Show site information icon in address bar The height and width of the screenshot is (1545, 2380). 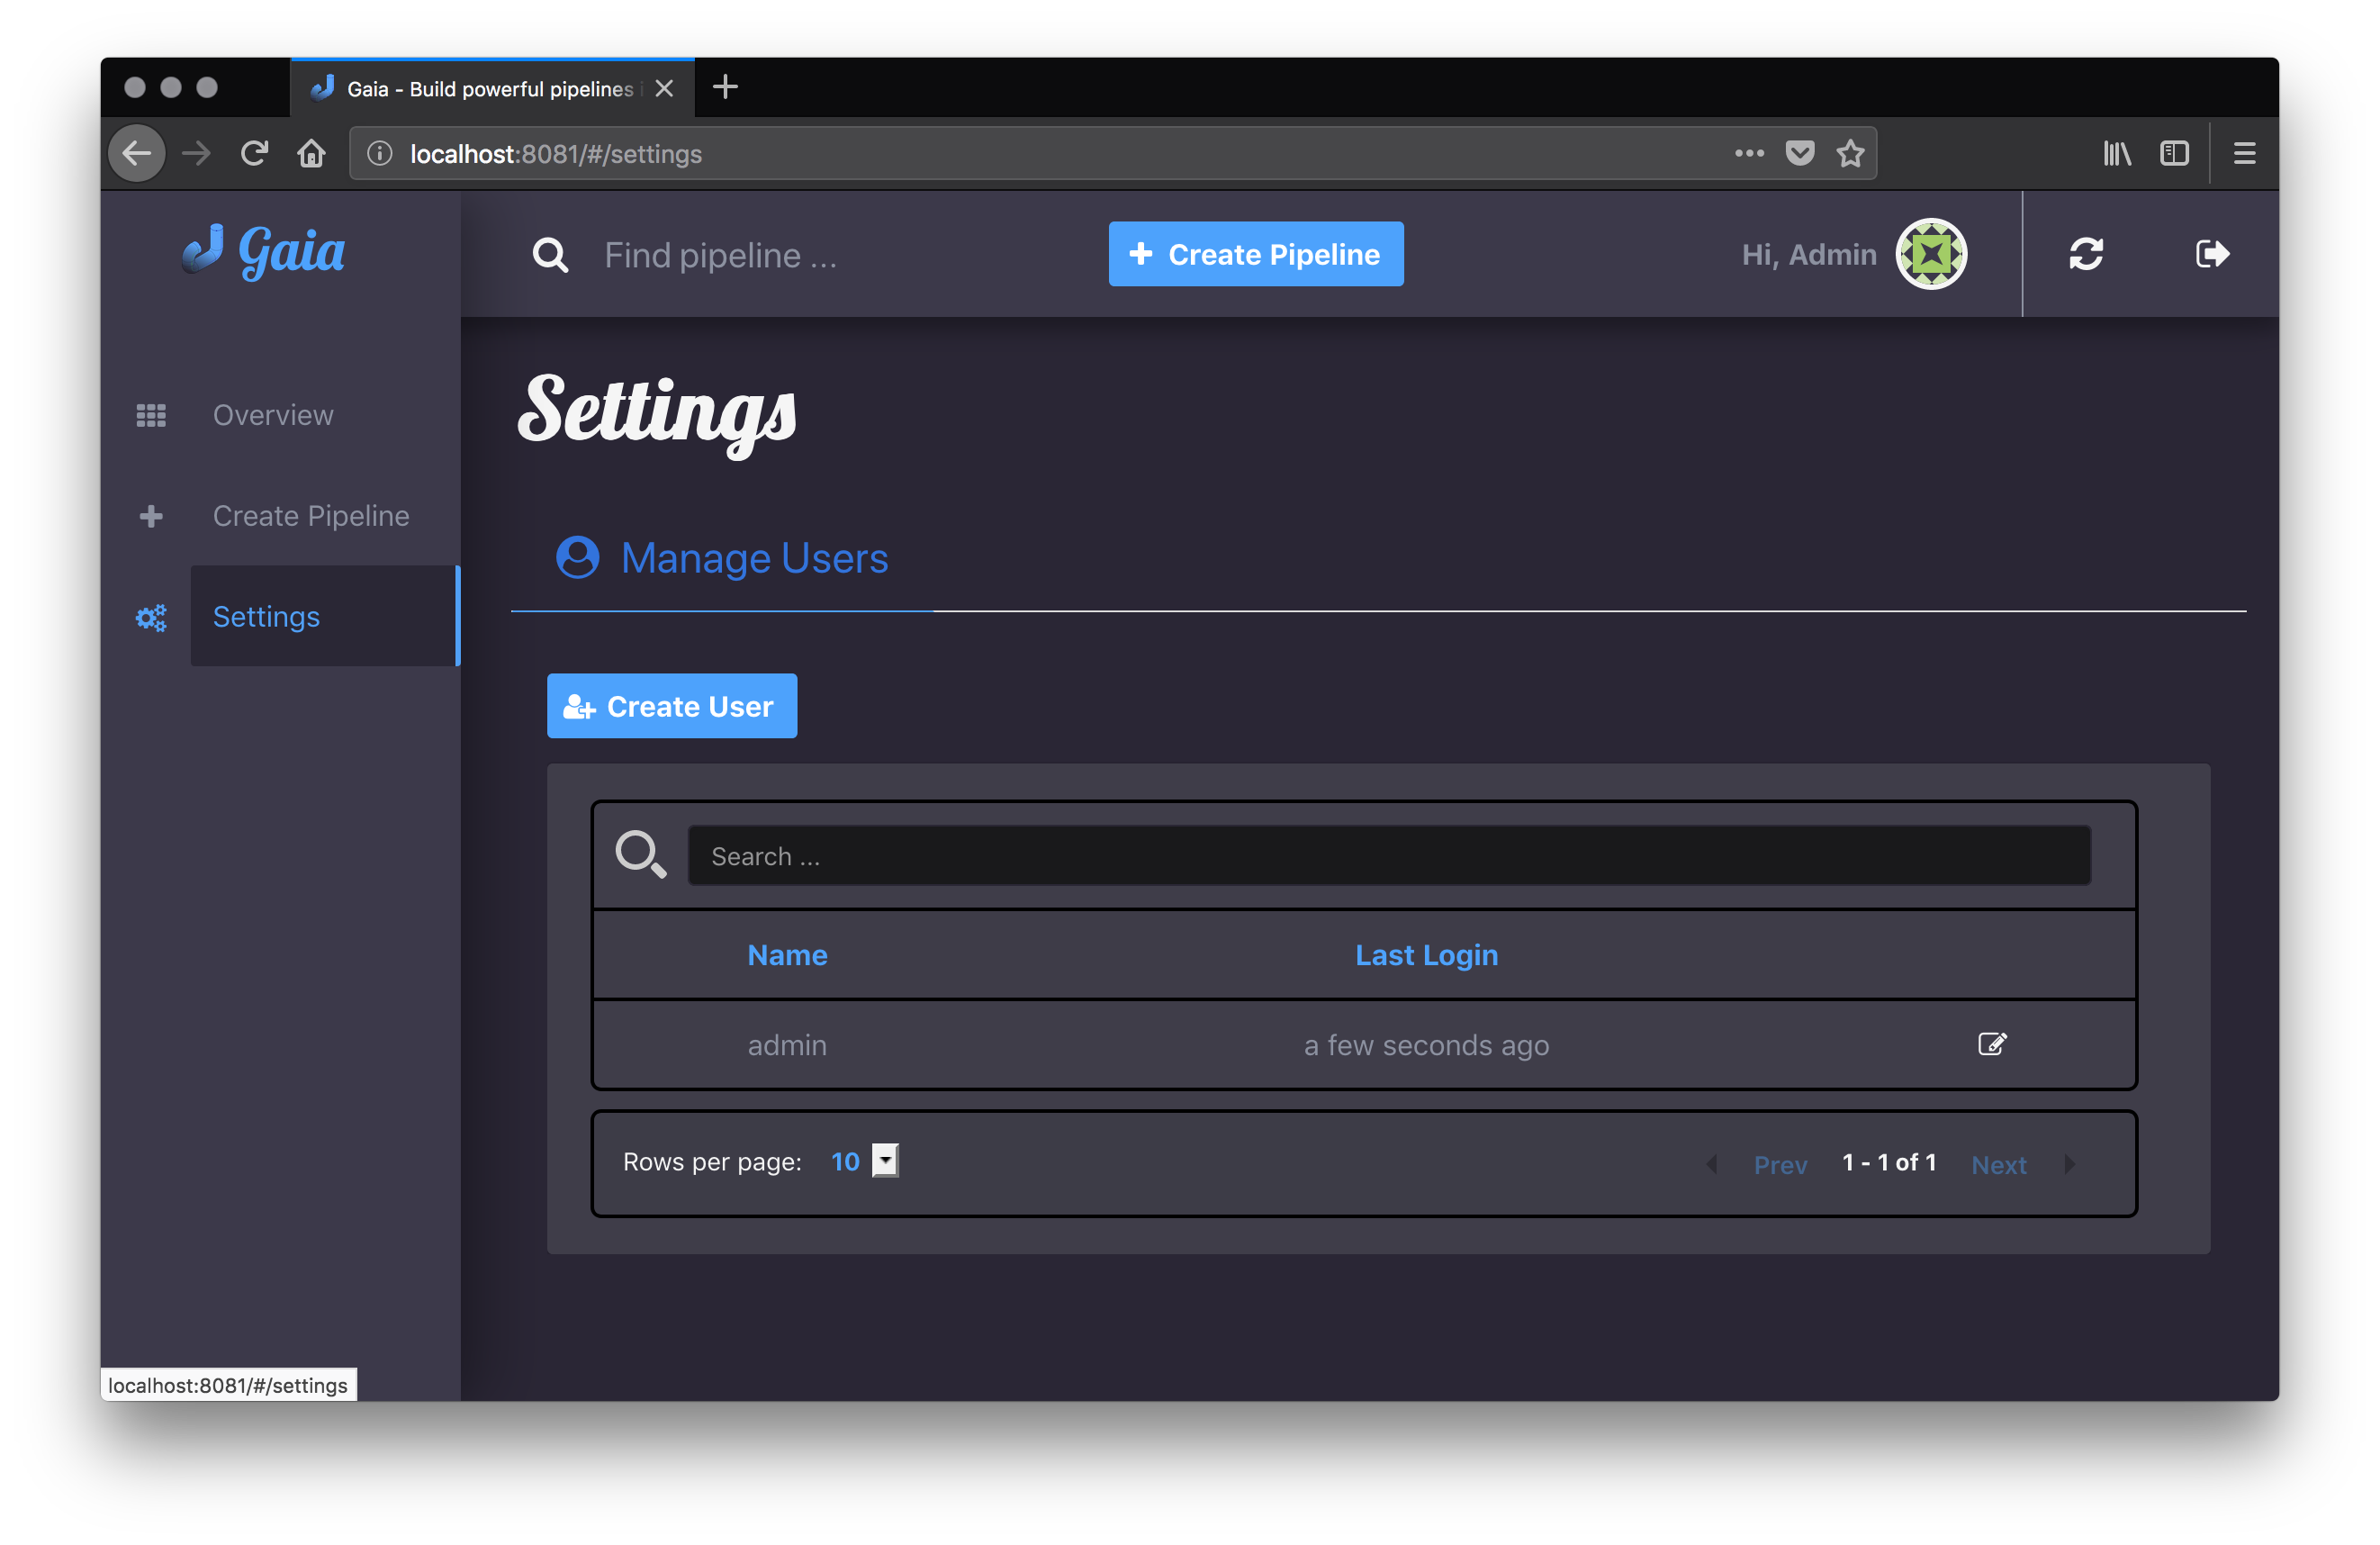(x=379, y=153)
